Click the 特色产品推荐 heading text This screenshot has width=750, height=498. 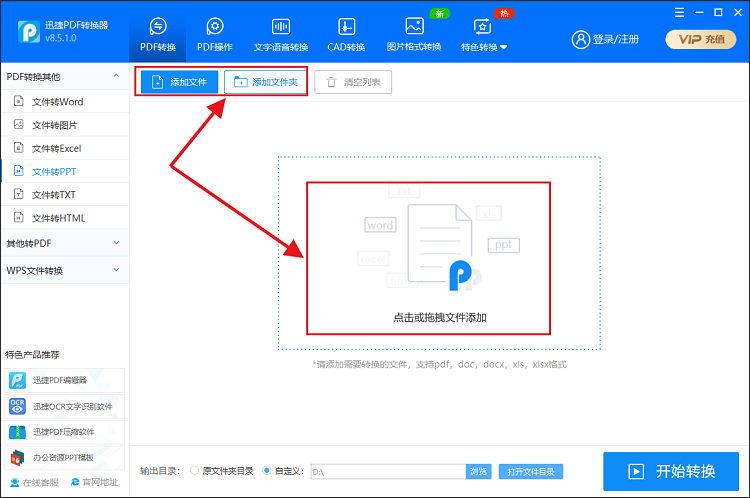pyautogui.click(x=33, y=354)
